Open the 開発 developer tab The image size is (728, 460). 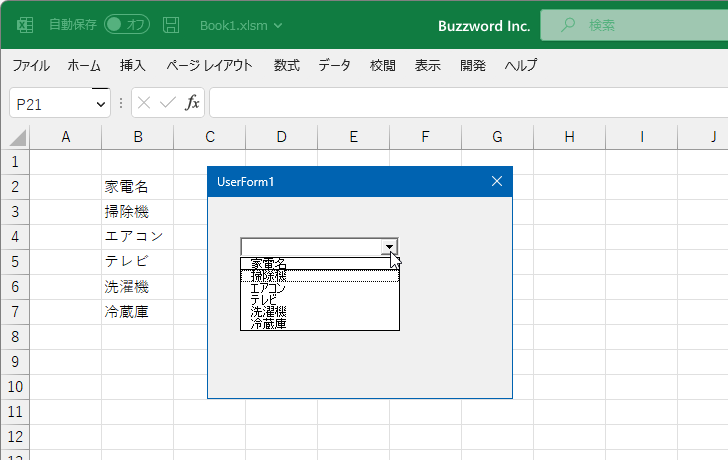click(473, 65)
